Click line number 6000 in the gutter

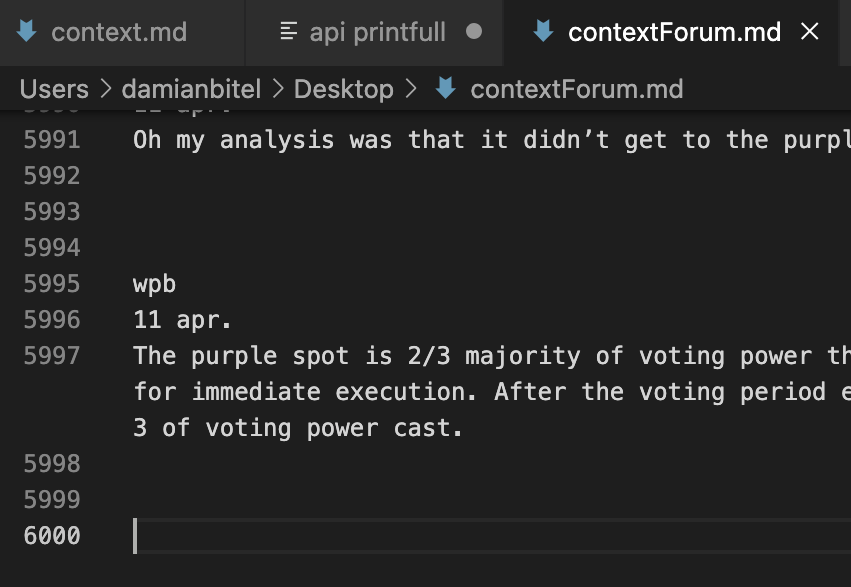[x=52, y=536]
